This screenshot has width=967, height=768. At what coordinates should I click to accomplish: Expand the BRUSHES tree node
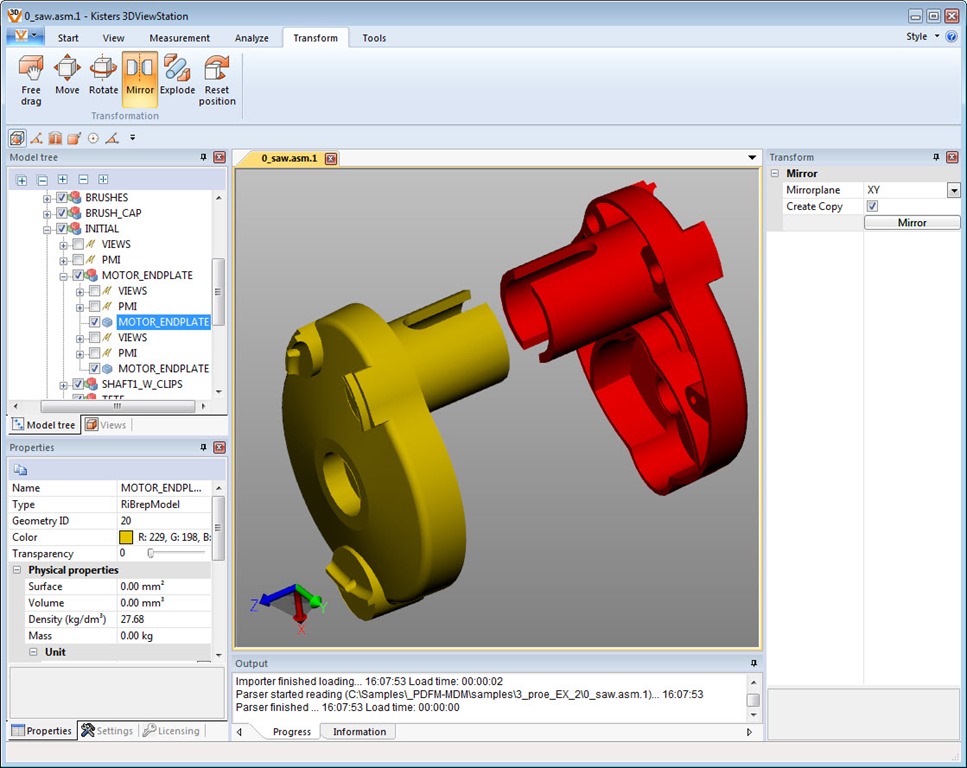(x=47, y=198)
